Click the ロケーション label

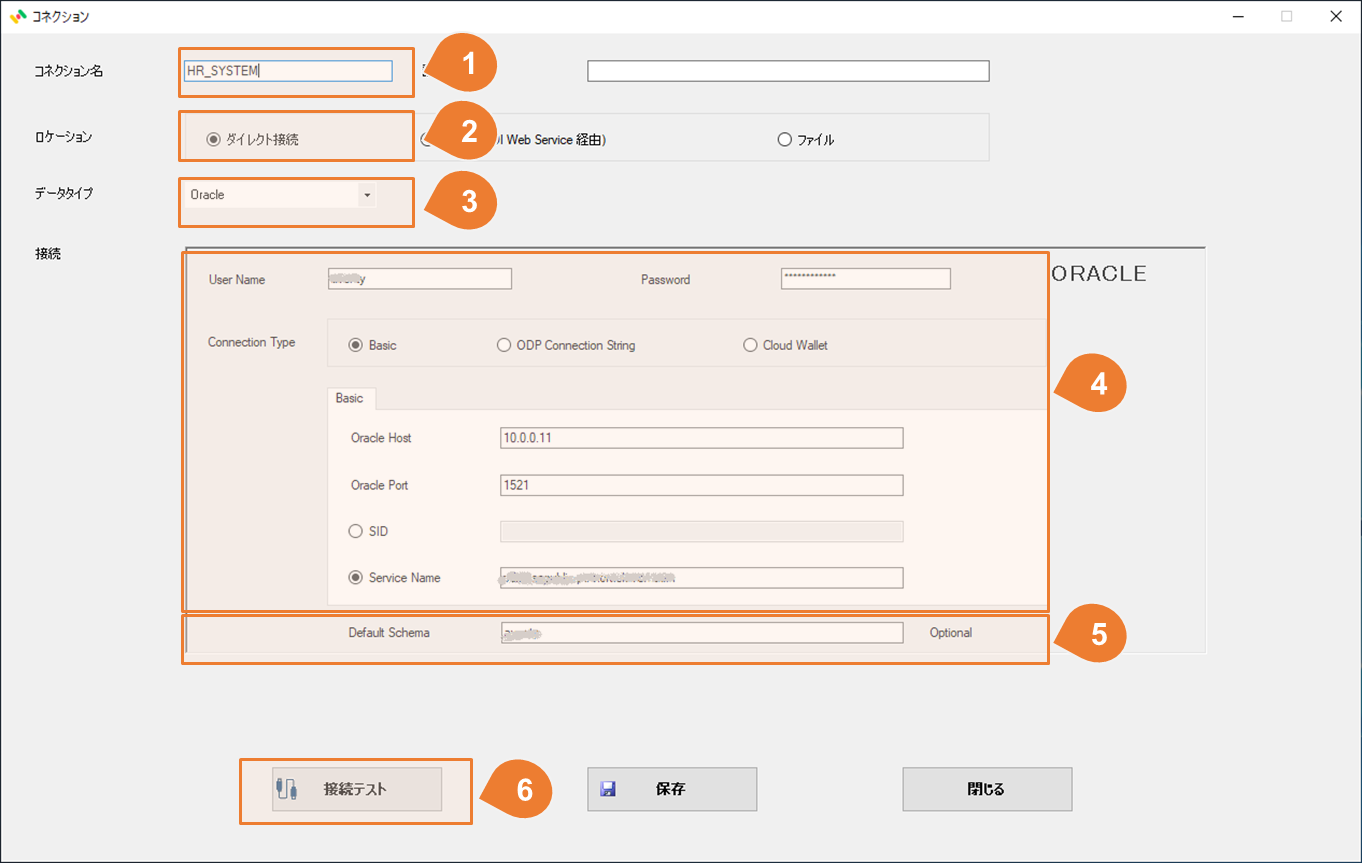pyautogui.click(x=64, y=137)
